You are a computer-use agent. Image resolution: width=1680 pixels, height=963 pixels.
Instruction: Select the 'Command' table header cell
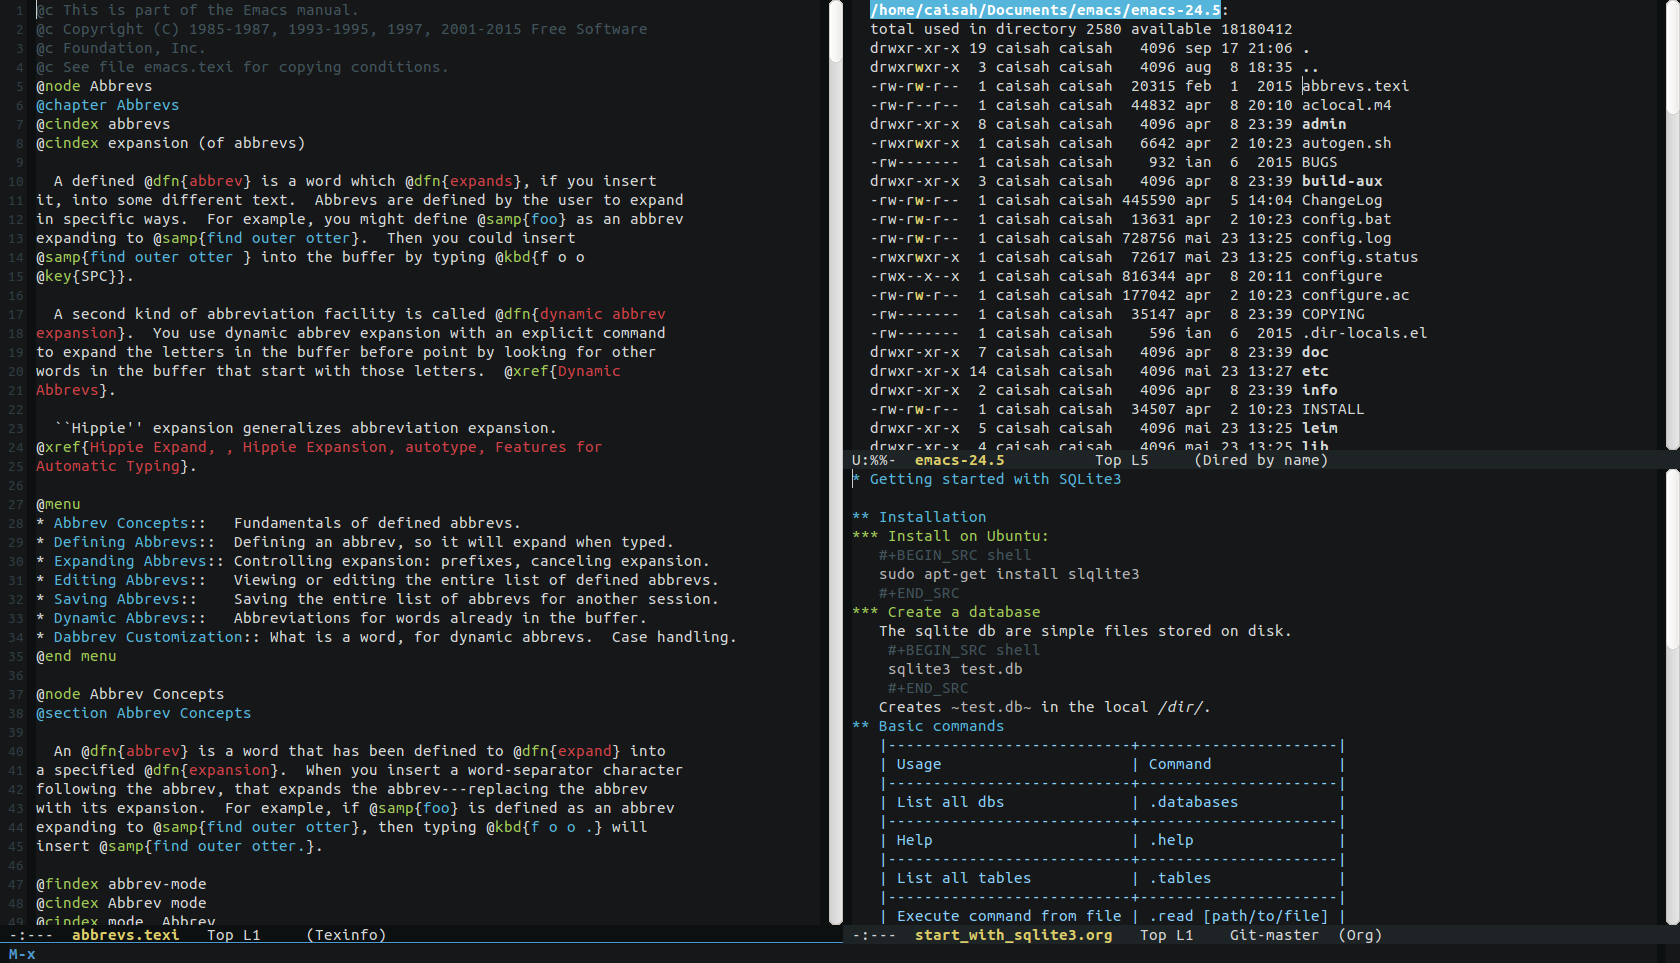(1180, 764)
